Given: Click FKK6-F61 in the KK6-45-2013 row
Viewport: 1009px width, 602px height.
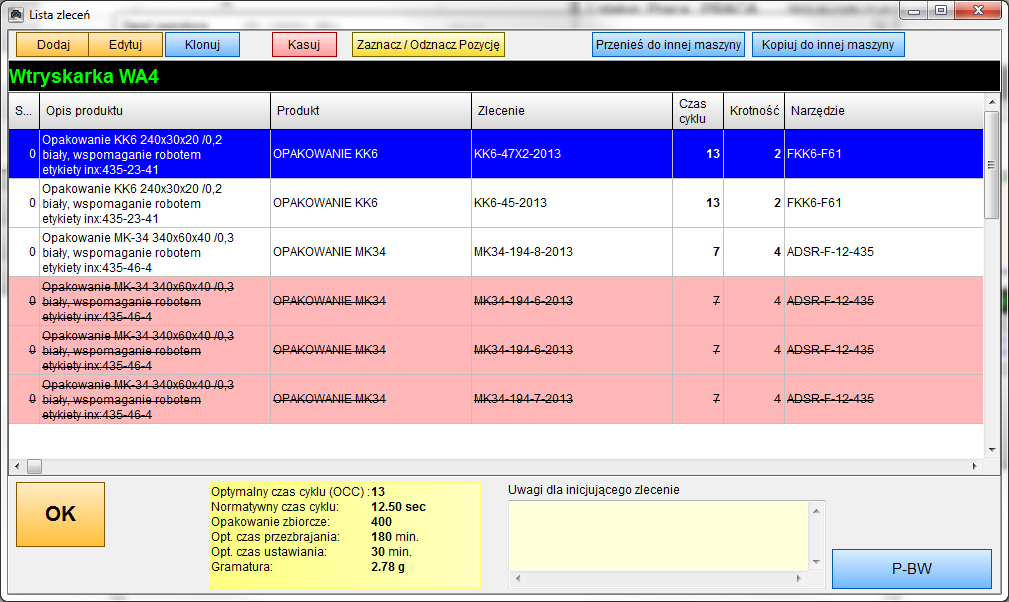Looking at the screenshot, I should (x=814, y=203).
